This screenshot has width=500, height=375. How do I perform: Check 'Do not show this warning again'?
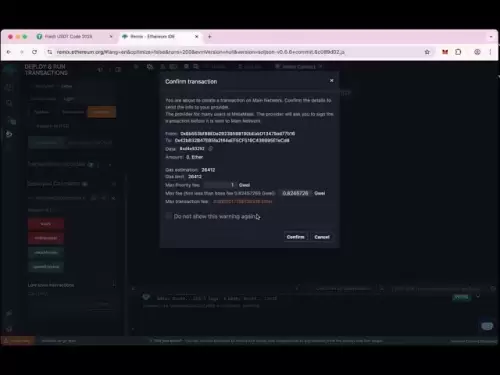click(169, 216)
